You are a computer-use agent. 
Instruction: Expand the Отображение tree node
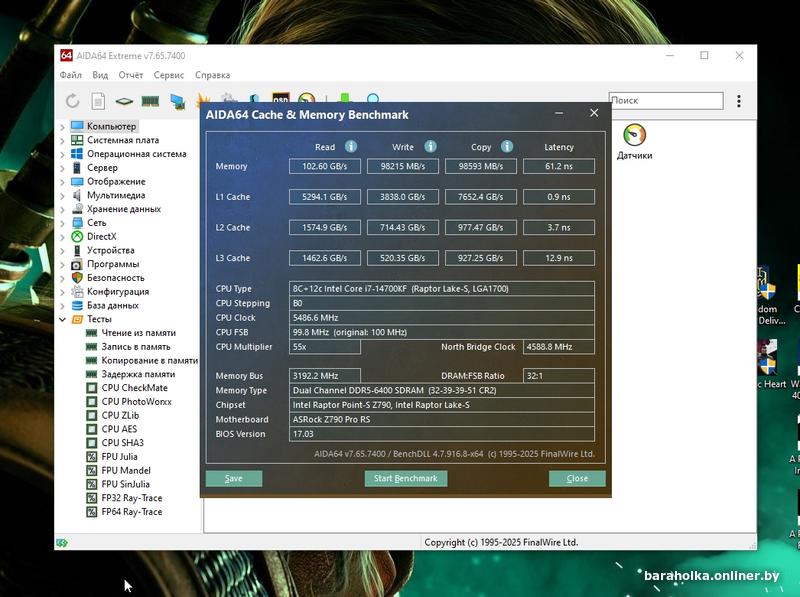pos(62,182)
